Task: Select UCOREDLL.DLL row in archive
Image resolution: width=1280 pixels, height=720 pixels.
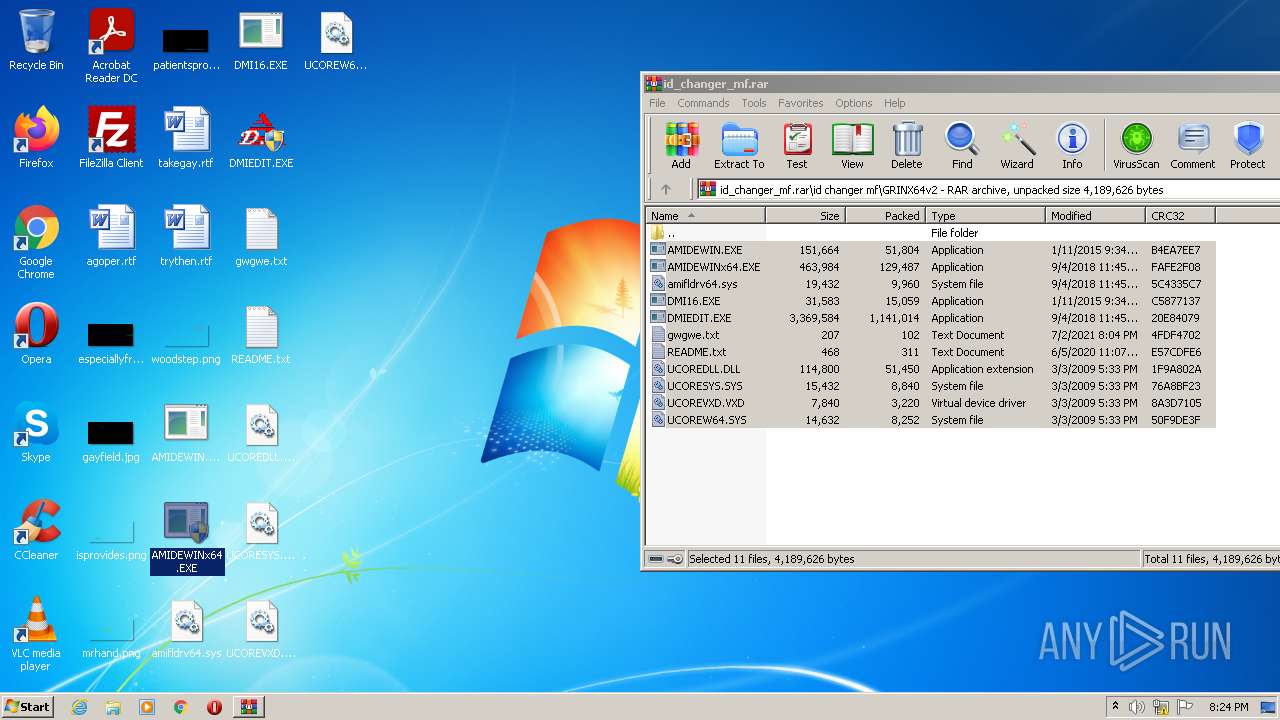Action: click(x=931, y=369)
